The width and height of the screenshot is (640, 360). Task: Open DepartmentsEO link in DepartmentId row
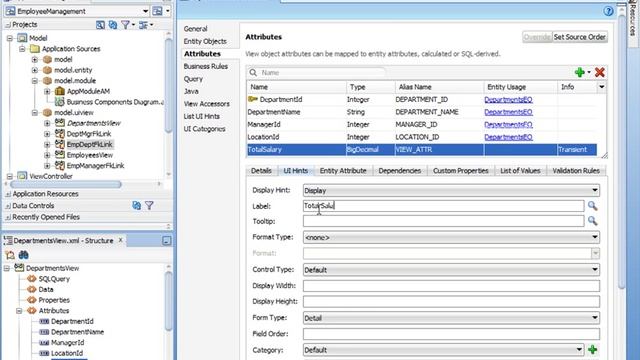coord(508,100)
